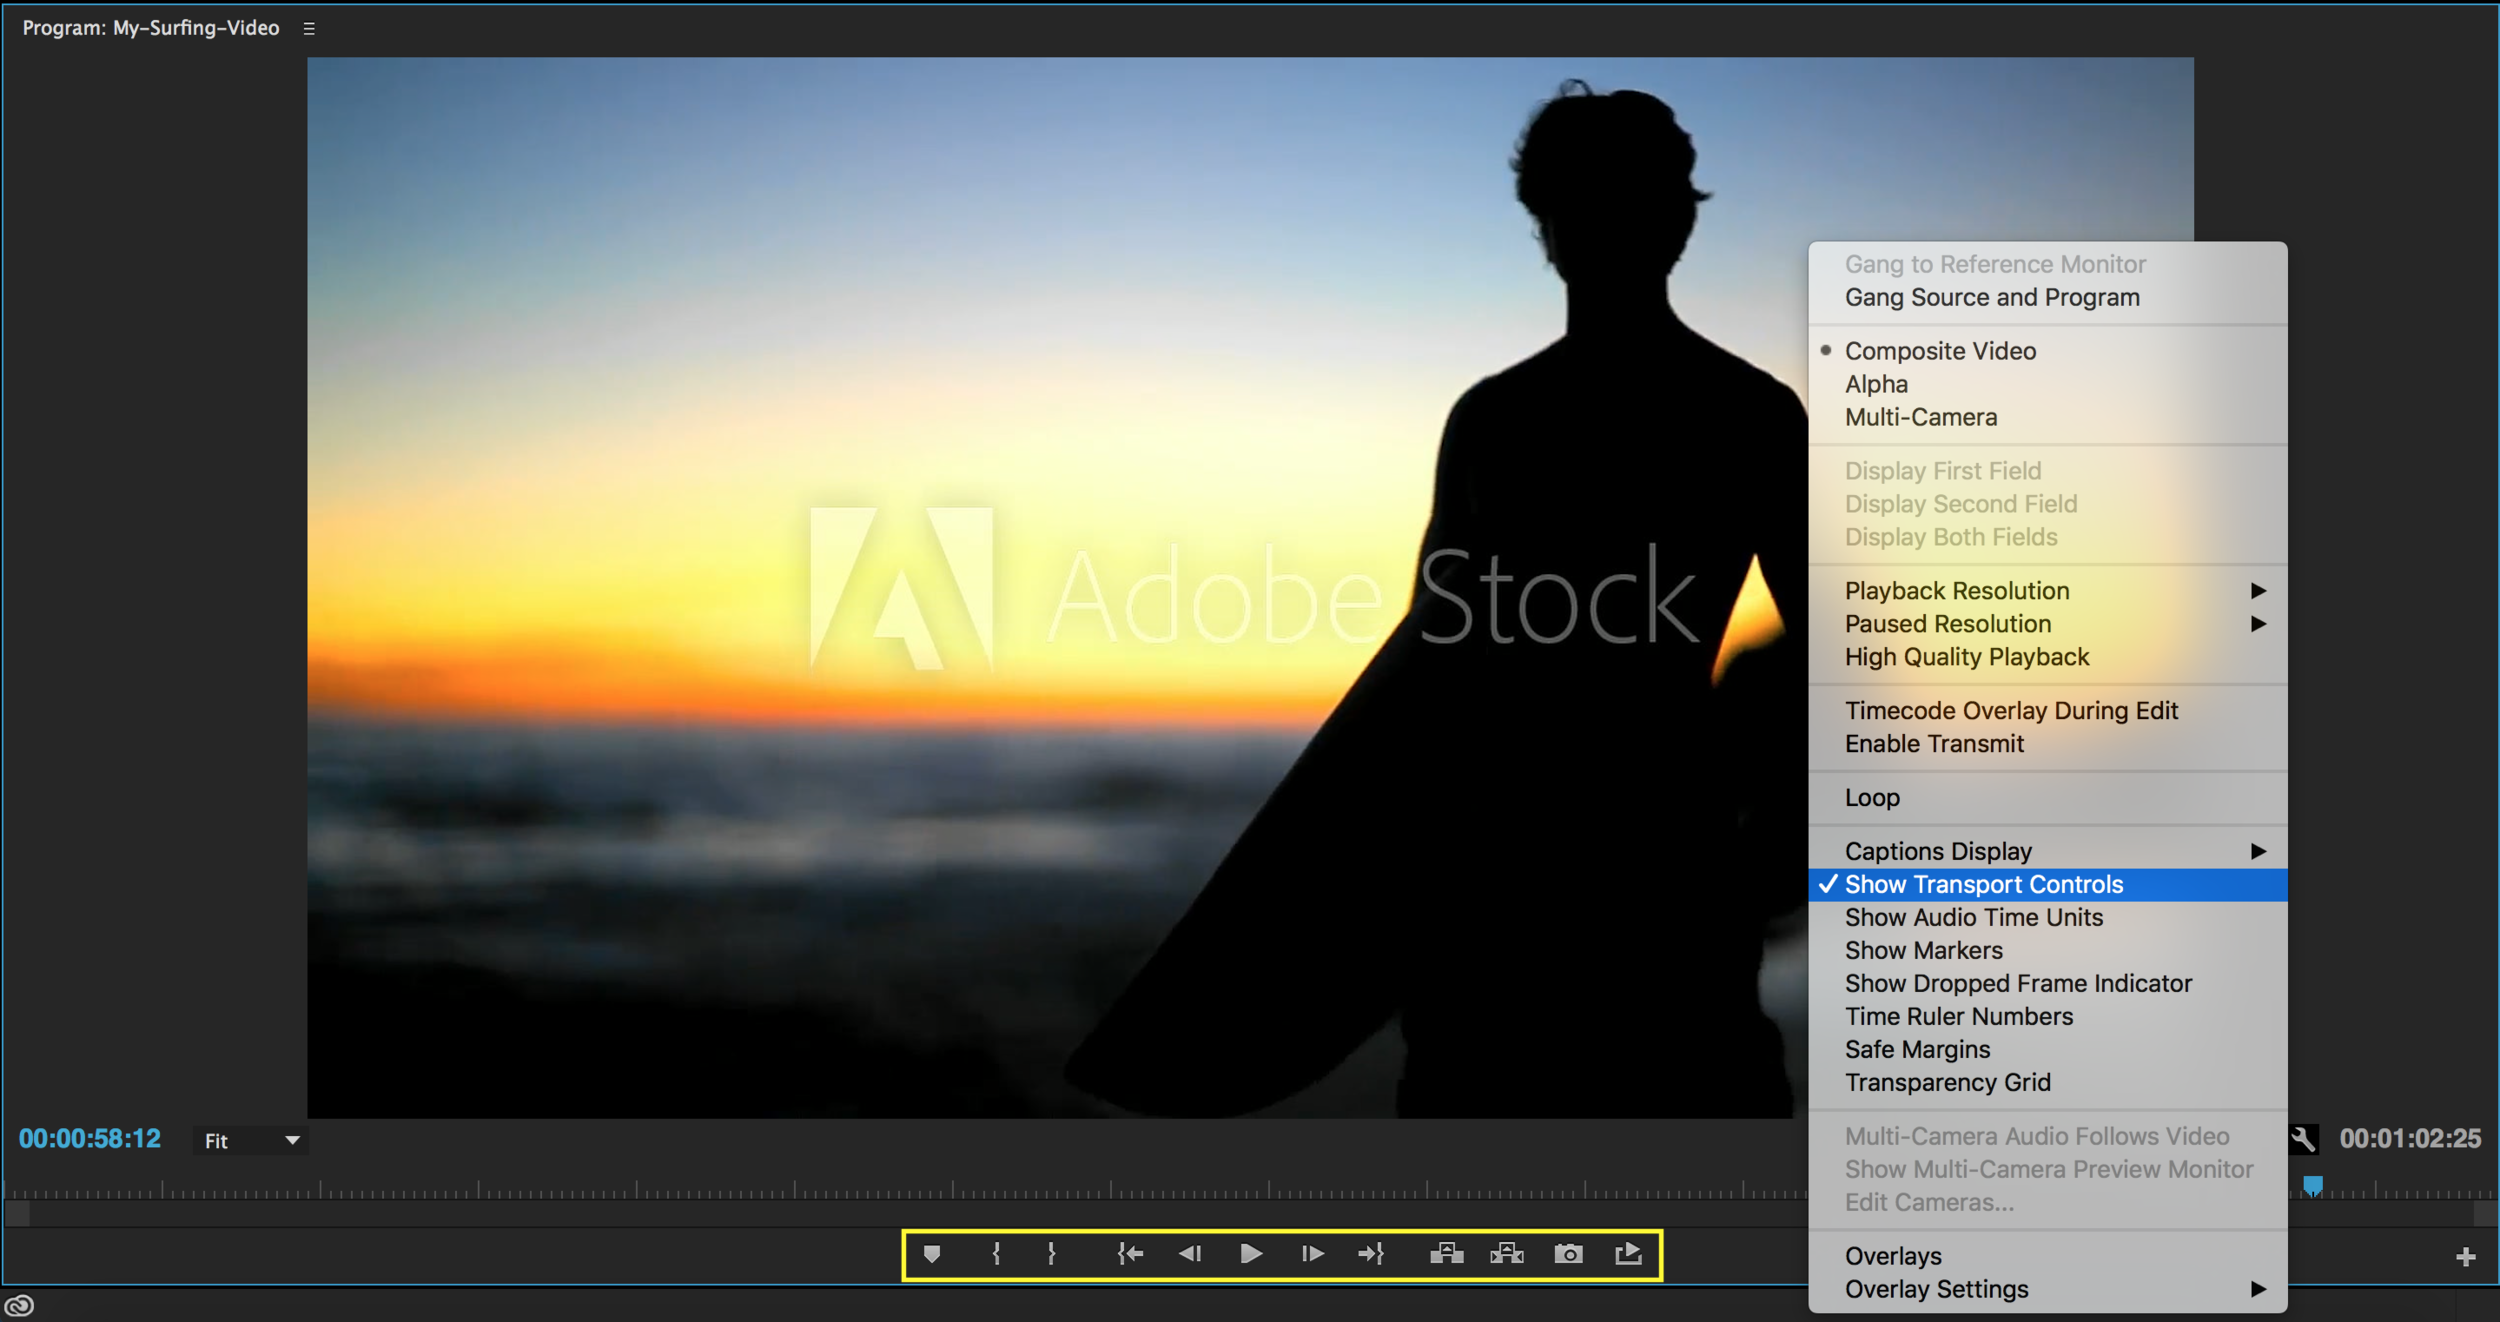Click the playhead marker on time ruler
Viewport: 2500px width, 1322px height.
[2313, 1186]
